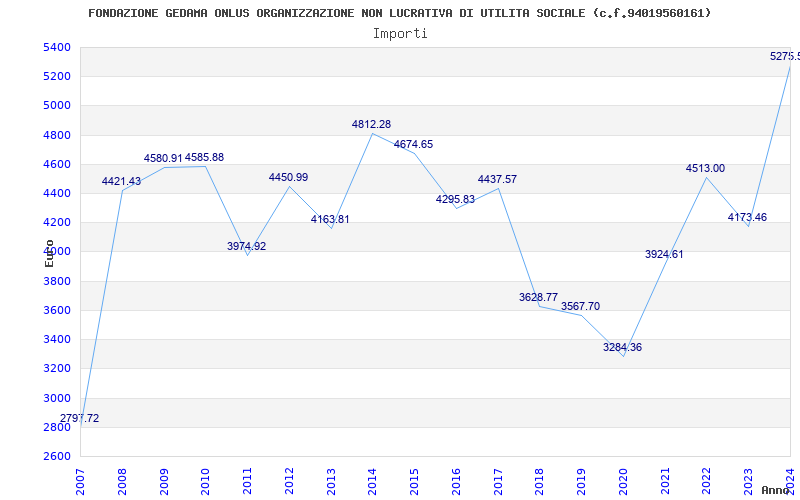
Task: Select the data label 4450.99
Action: pyautogui.click(x=288, y=177)
